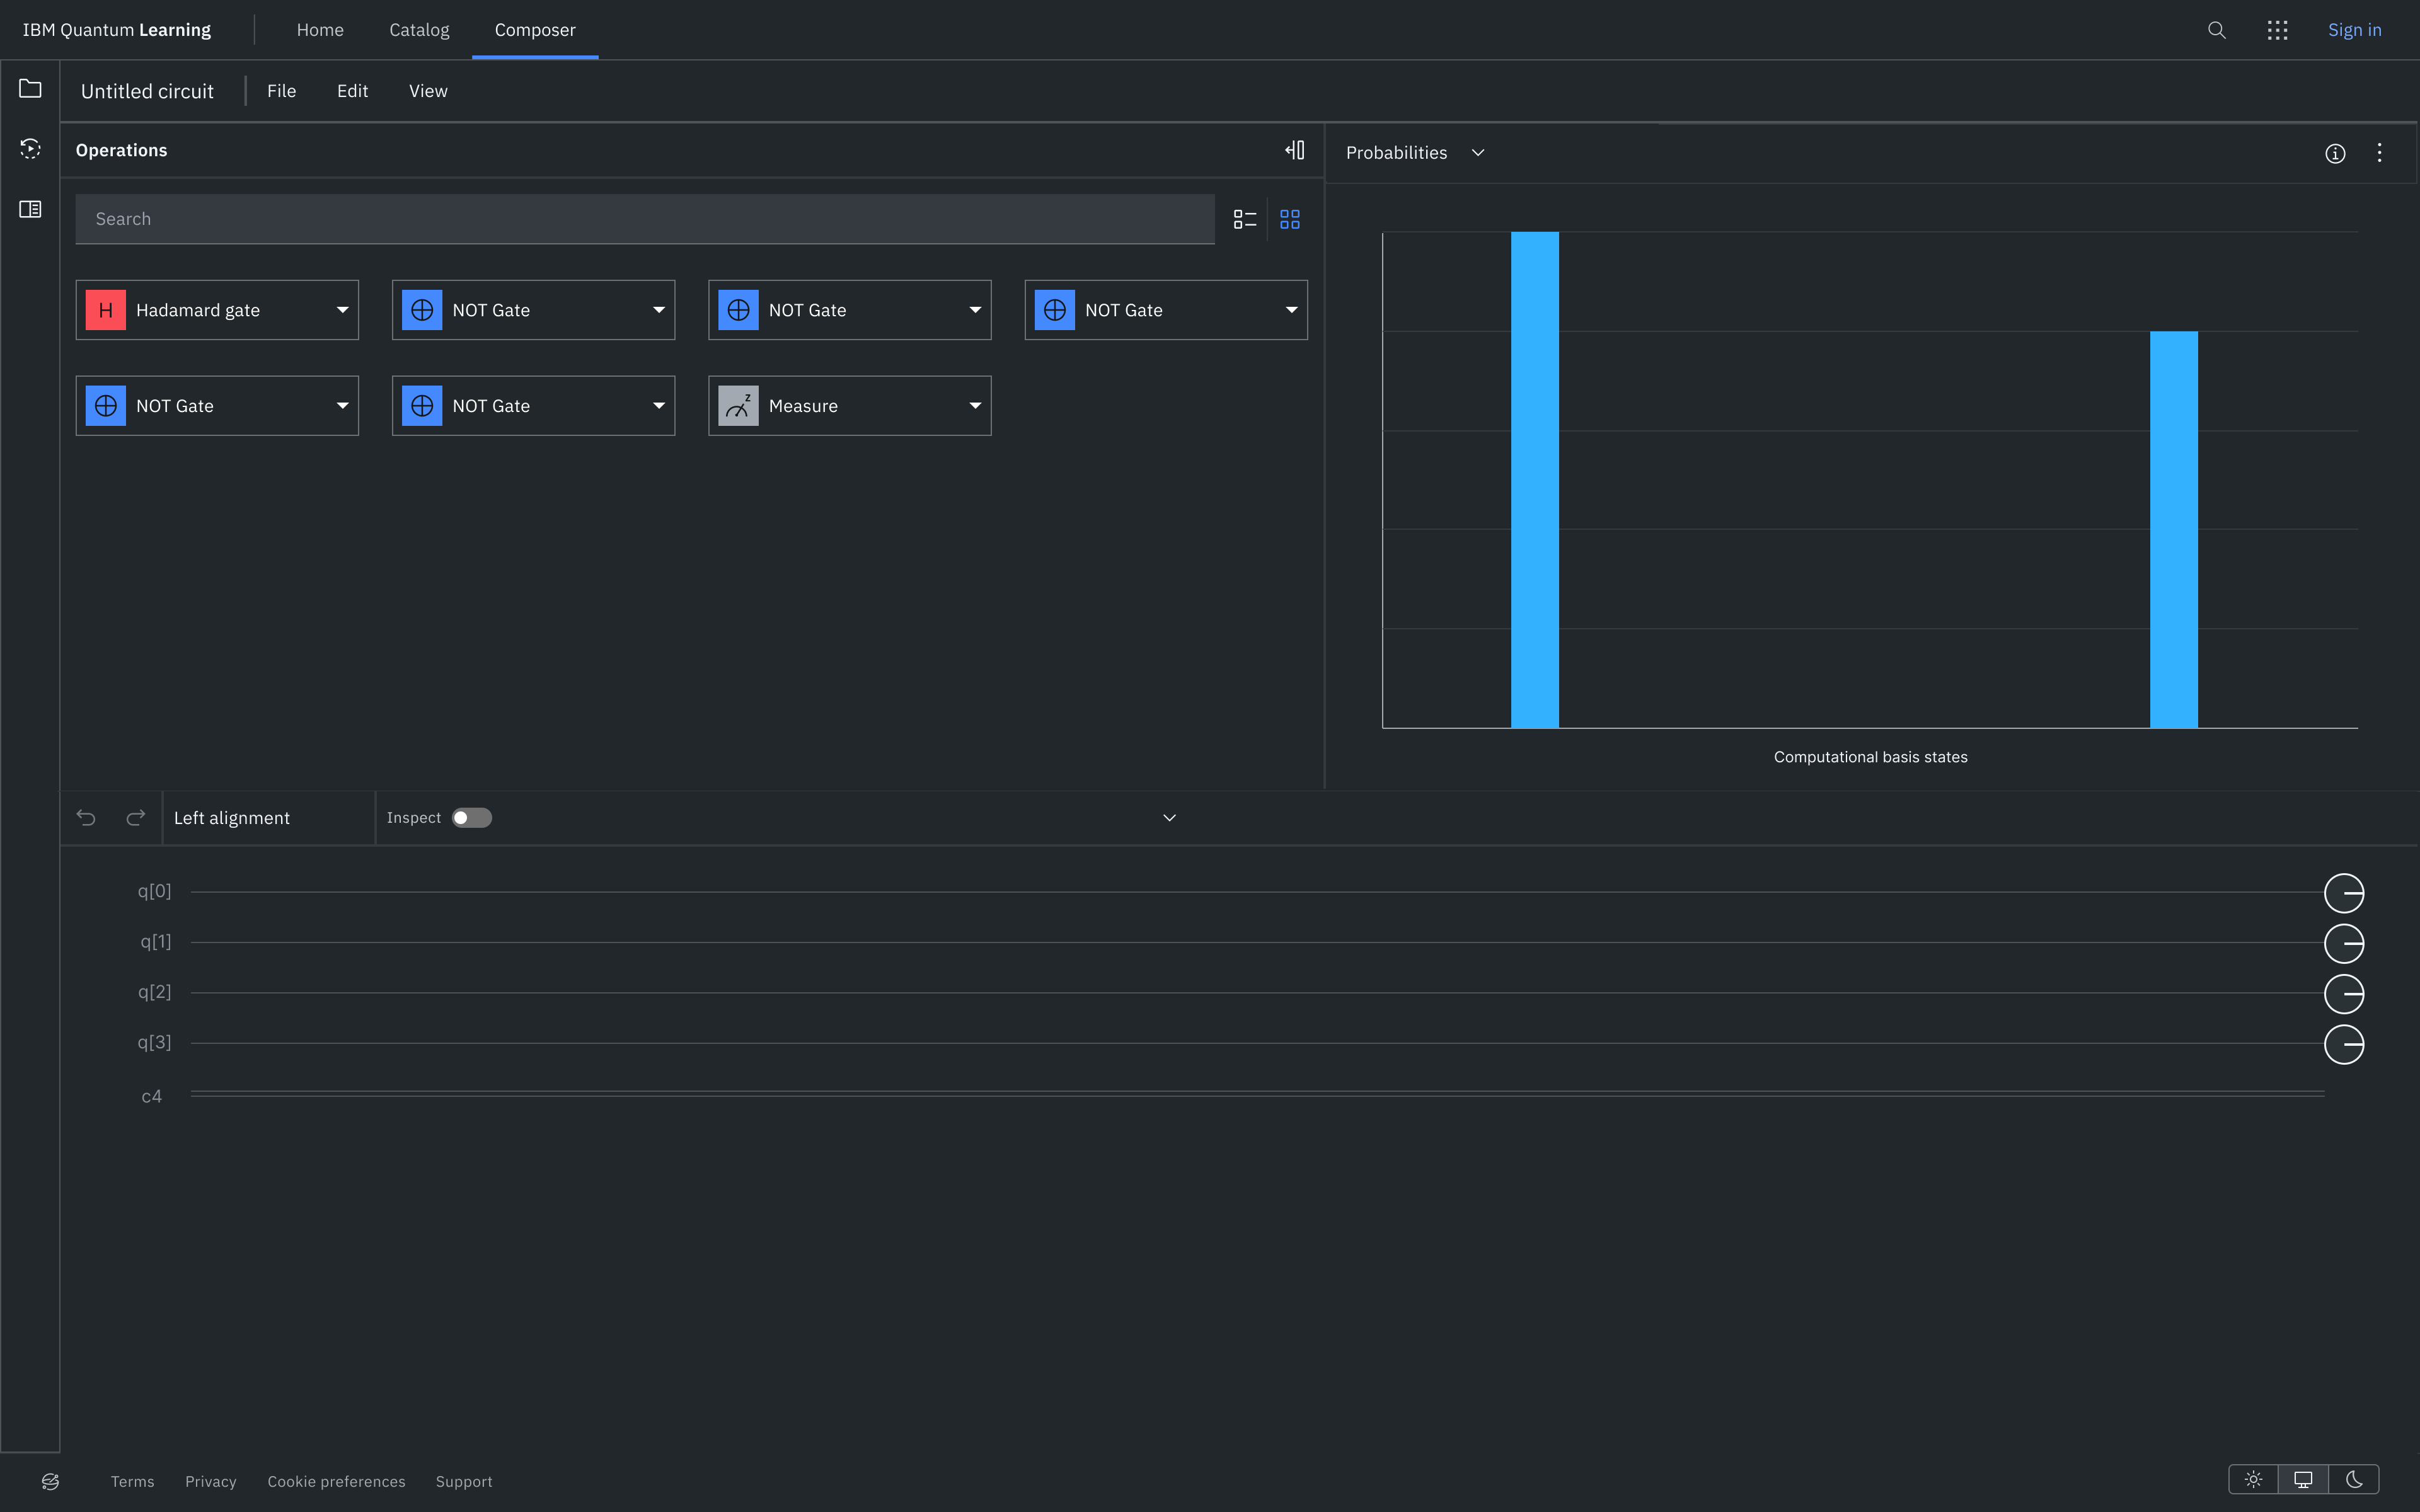Open the Probabilities info icon
Image resolution: width=2420 pixels, height=1512 pixels.
tap(2335, 153)
